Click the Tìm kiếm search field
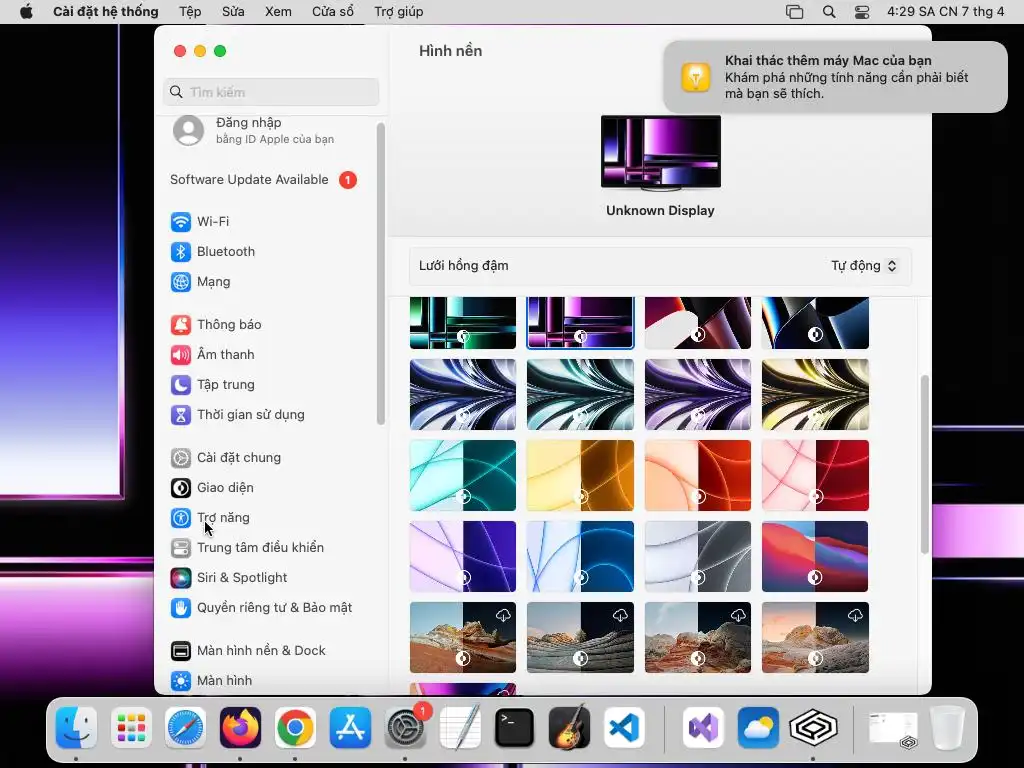Image resolution: width=1024 pixels, height=768 pixels. [x=271, y=92]
